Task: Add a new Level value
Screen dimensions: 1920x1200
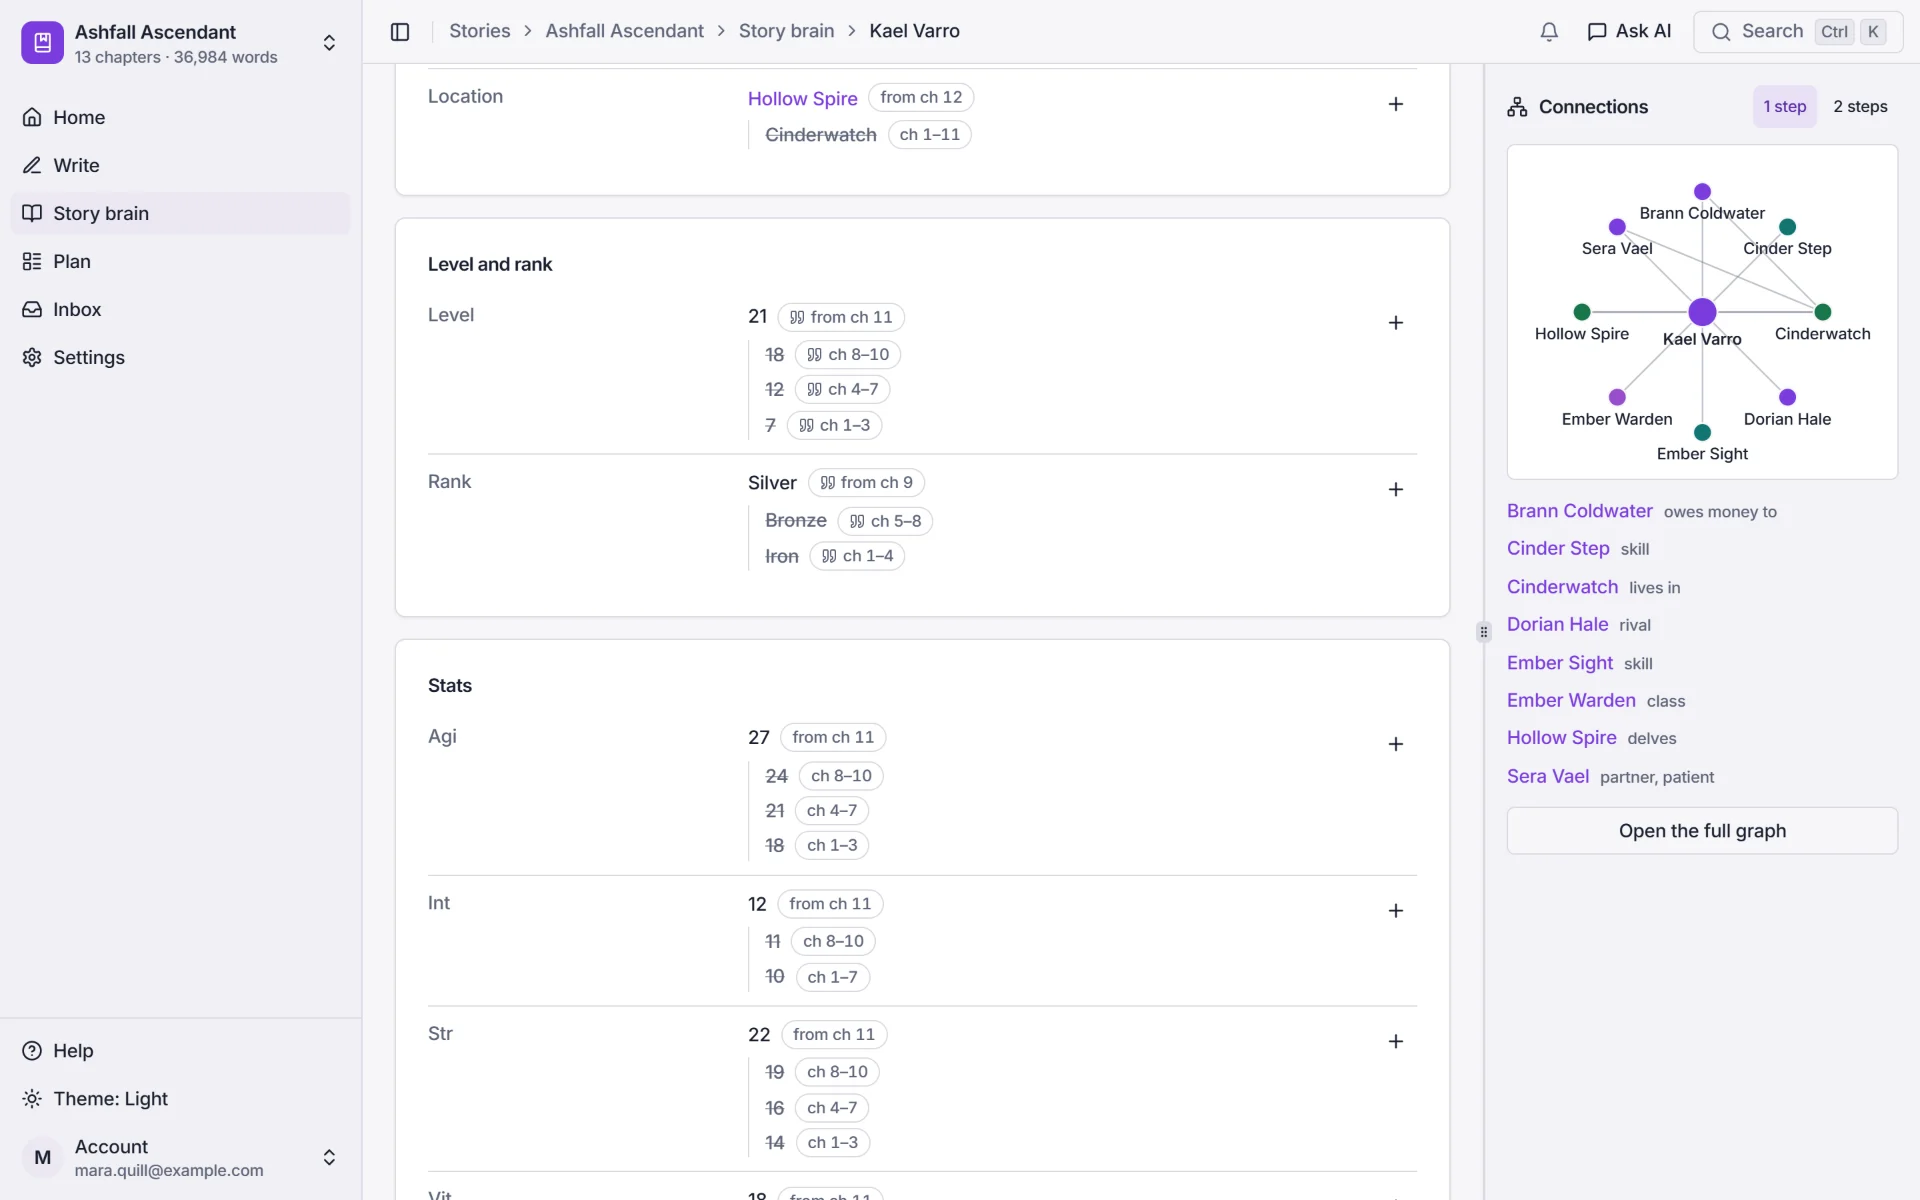Action: (x=1396, y=323)
